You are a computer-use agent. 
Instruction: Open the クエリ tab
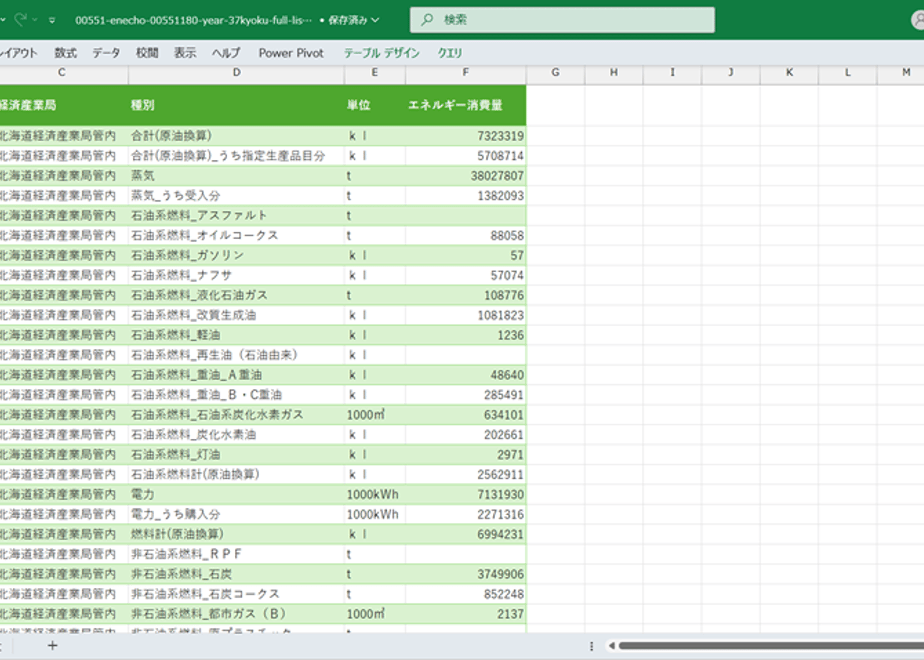450,53
